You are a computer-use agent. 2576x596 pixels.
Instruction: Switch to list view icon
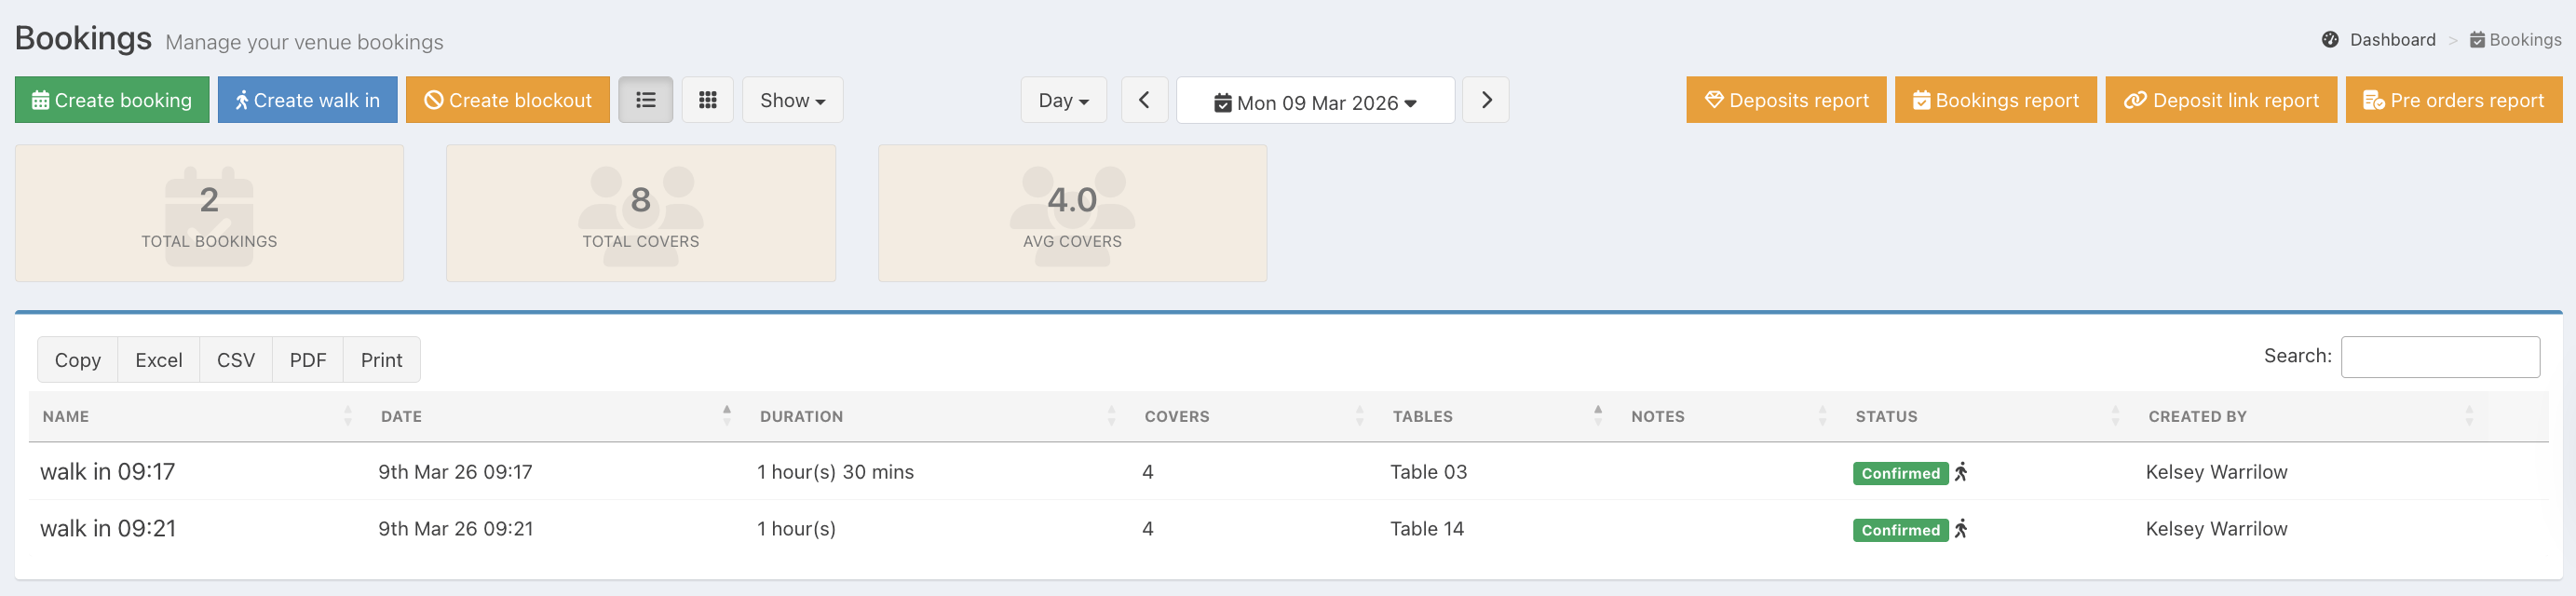(645, 100)
